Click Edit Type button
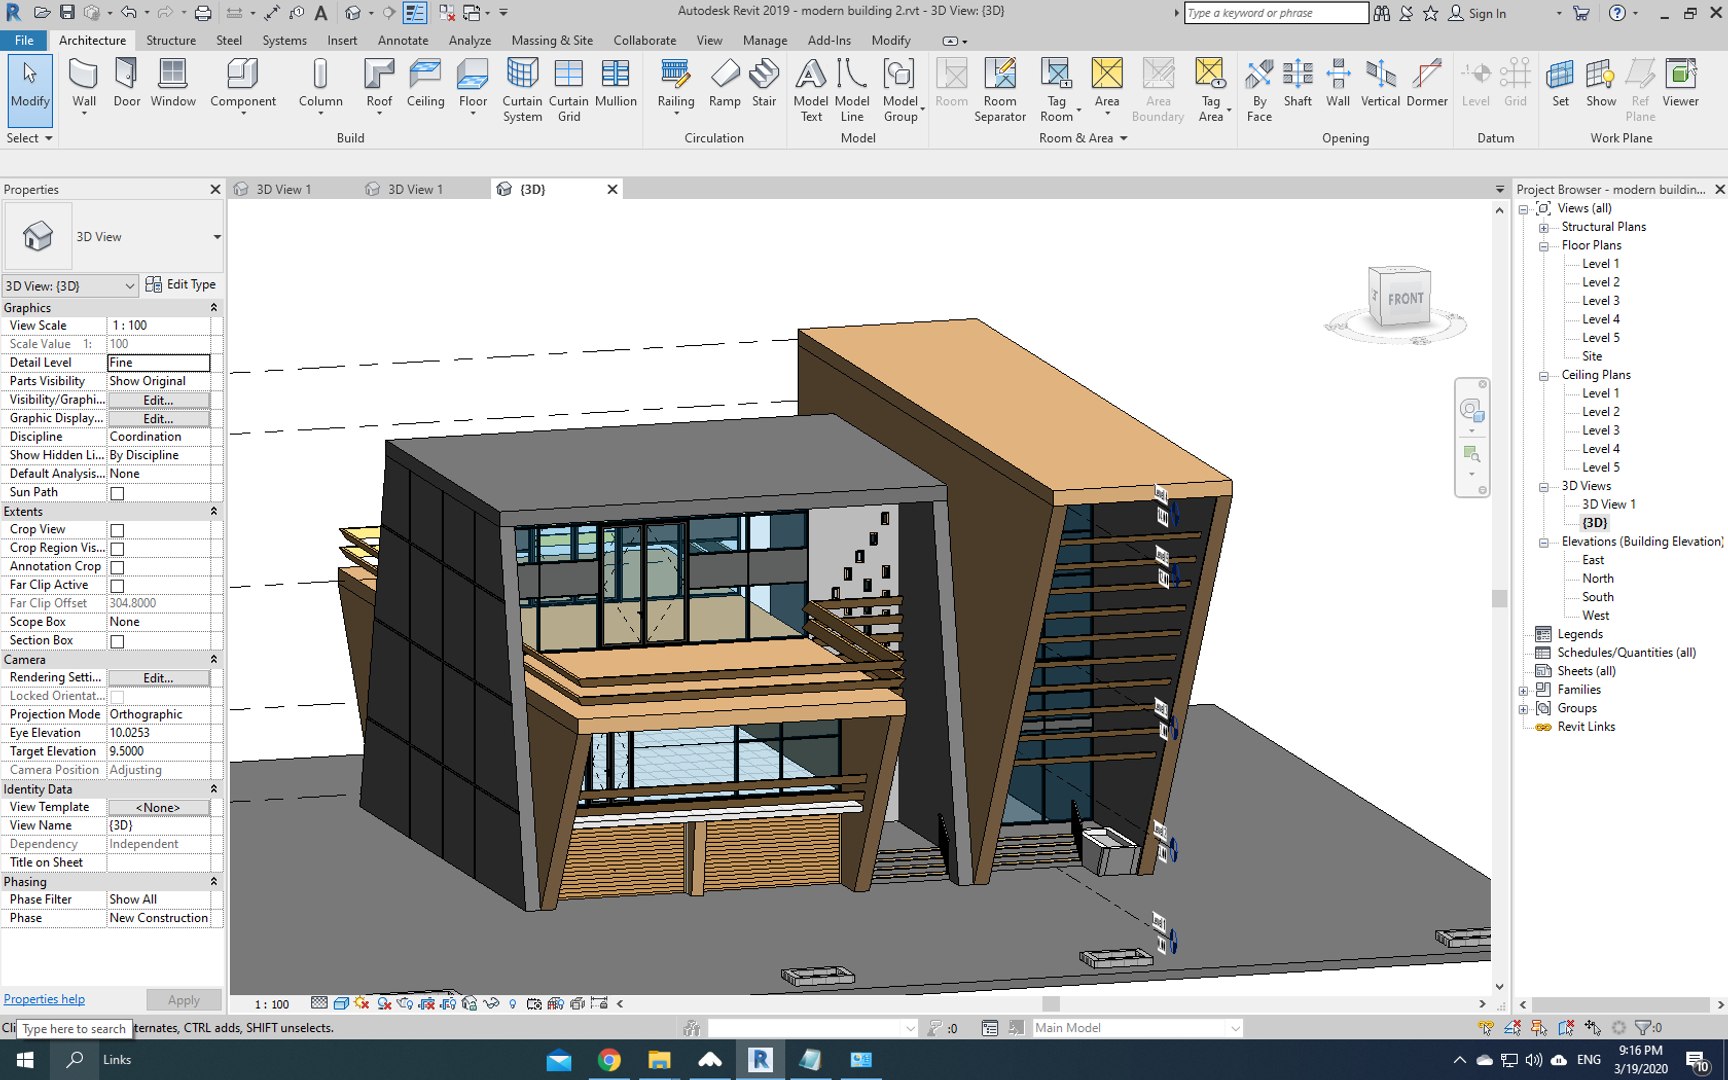This screenshot has width=1728, height=1080. click(x=181, y=285)
